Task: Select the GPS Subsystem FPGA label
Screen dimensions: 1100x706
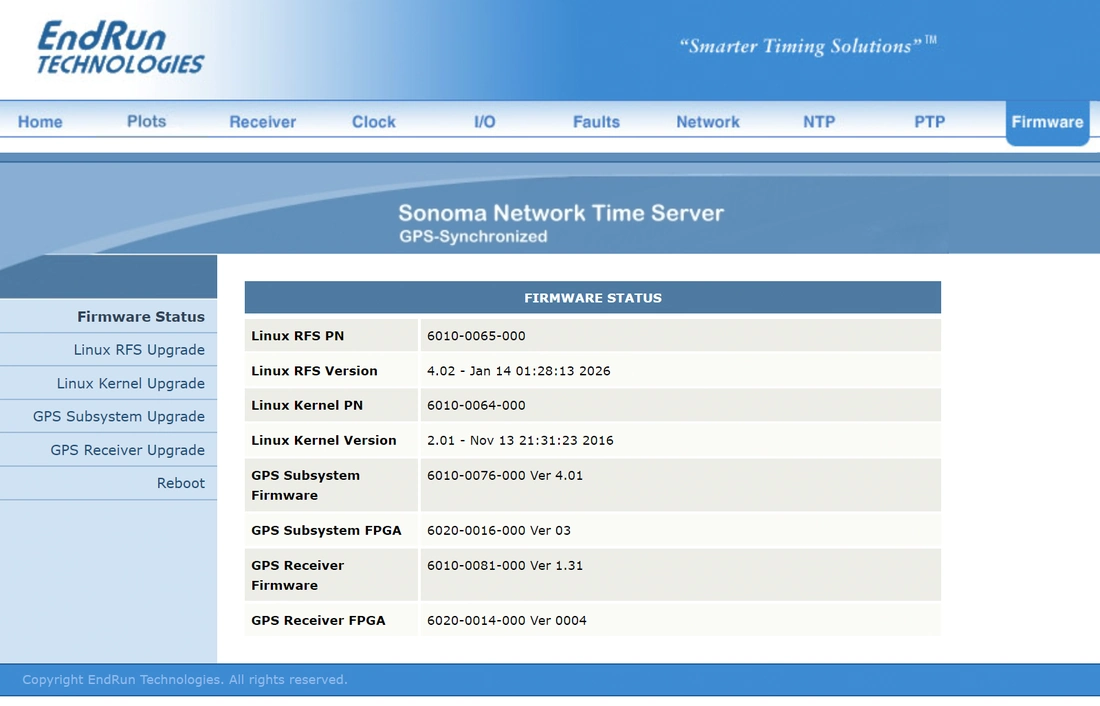Action: 326,530
